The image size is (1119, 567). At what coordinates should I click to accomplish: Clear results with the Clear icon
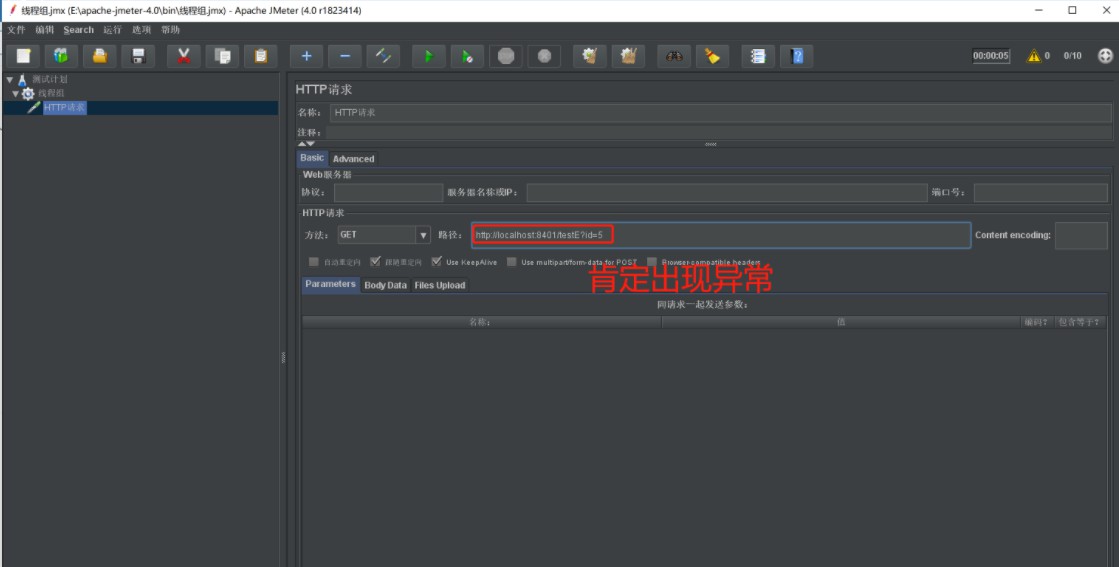pos(589,56)
